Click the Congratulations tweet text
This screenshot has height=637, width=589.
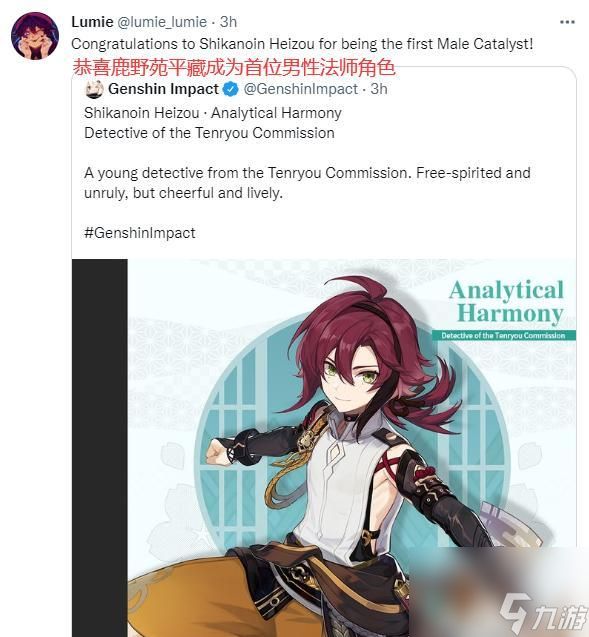(302, 44)
